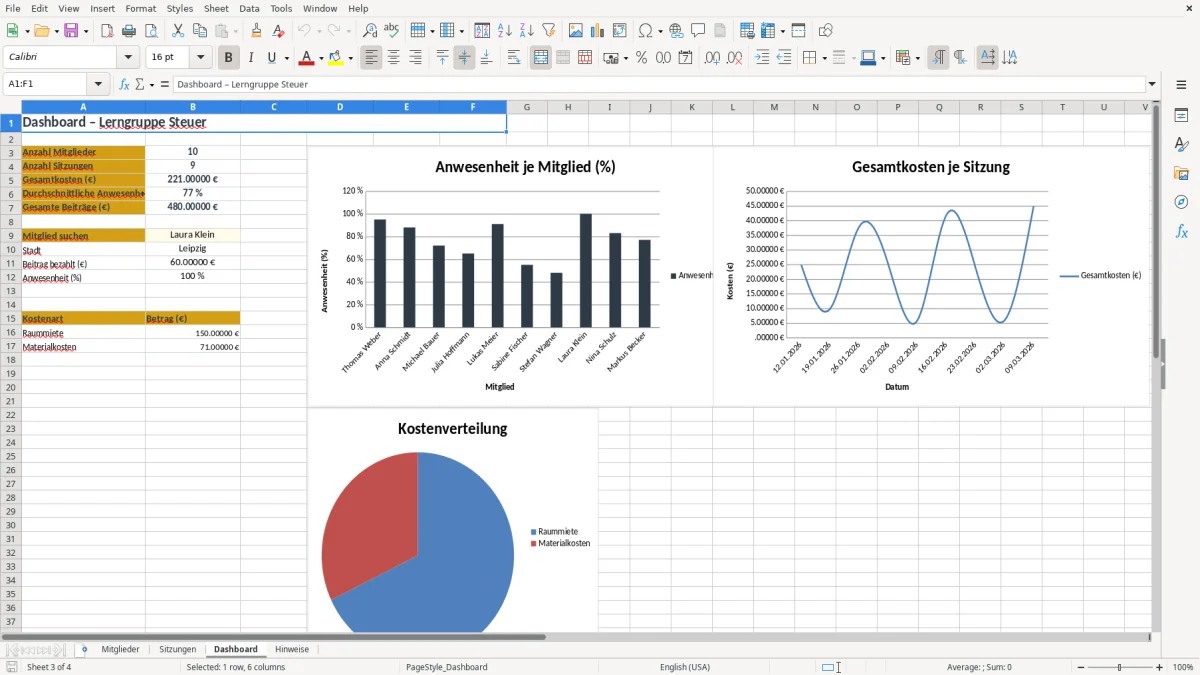Viewport: 1200px width, 675px height.
Task: Copy the selection
Action: point(200,31)
